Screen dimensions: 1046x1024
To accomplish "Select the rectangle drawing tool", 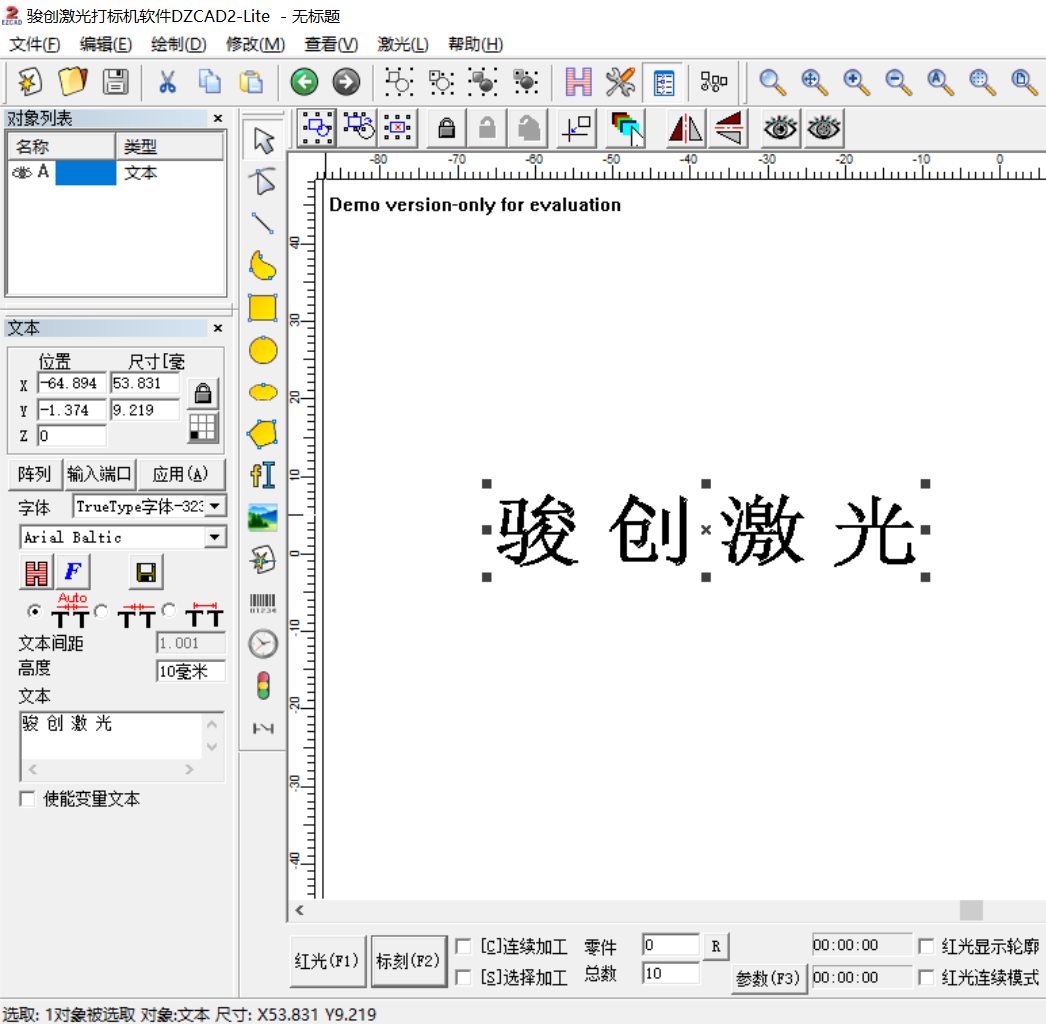I will (263, 308).
